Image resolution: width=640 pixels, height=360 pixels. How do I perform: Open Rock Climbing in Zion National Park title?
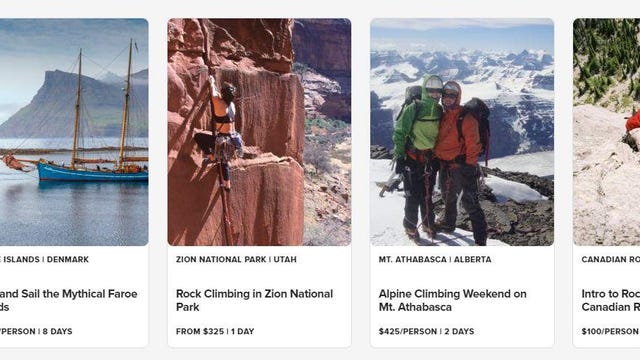click(254, 300)
